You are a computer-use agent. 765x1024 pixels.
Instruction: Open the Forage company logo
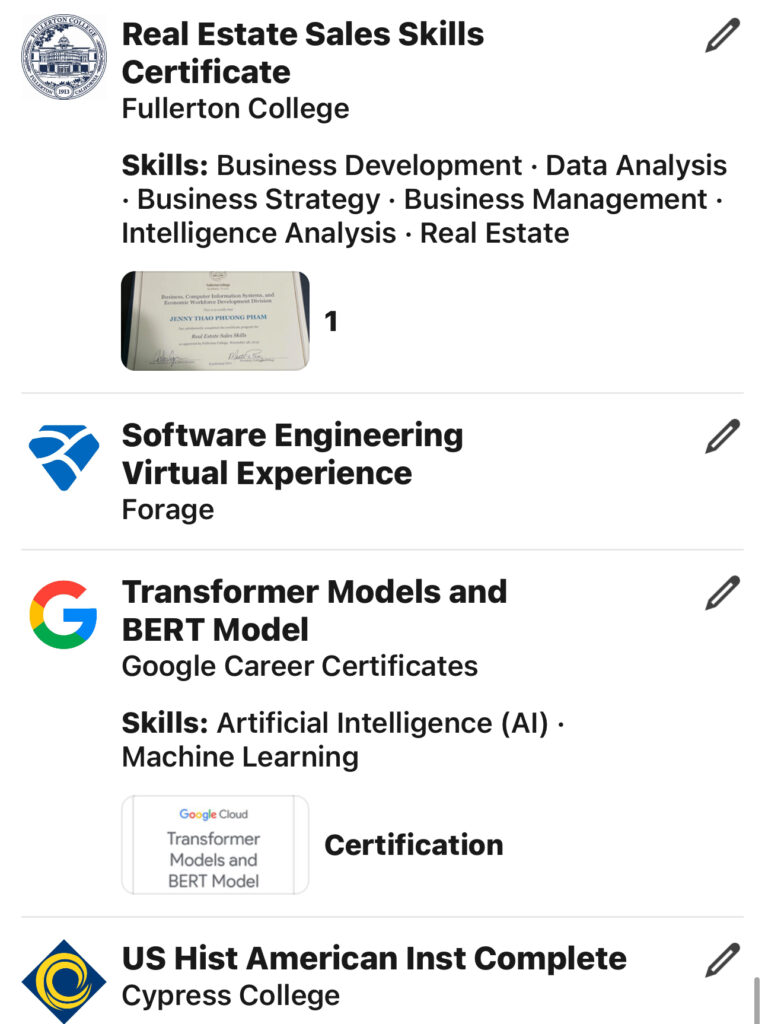coord(63,457)
